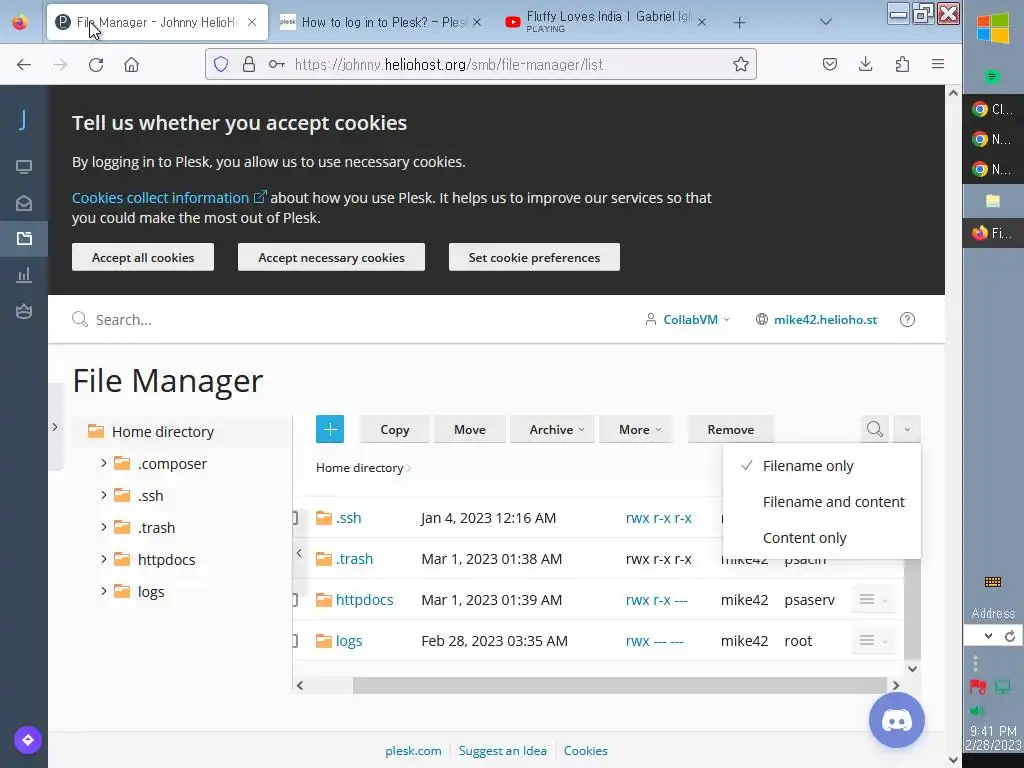Open the Archive dropdown button
The image size is (1024, 768).
click(x=552, y=429)
